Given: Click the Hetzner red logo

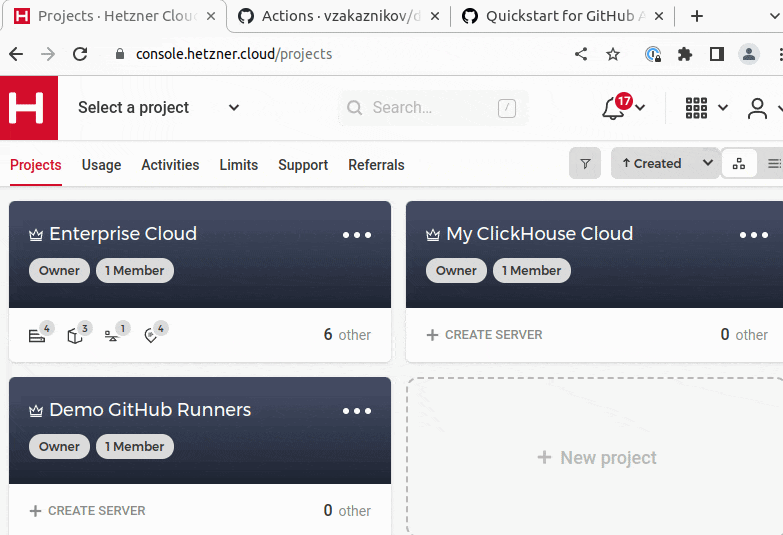Looking at the screenshot, I should [29, 108].
